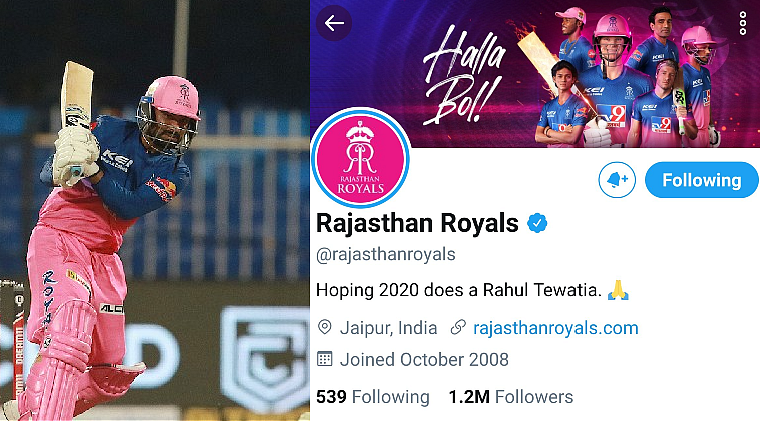760x428 pixels.
Task: Click the blue verified badge
Action: (537, 223)
